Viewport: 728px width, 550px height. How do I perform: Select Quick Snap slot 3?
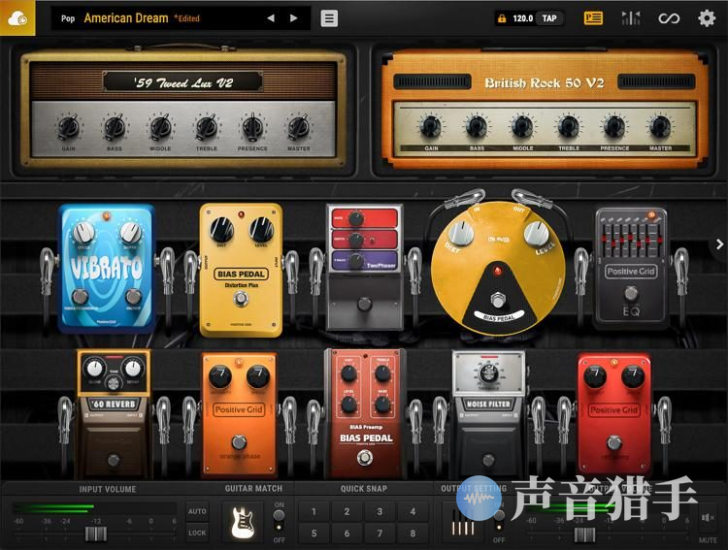380,511
